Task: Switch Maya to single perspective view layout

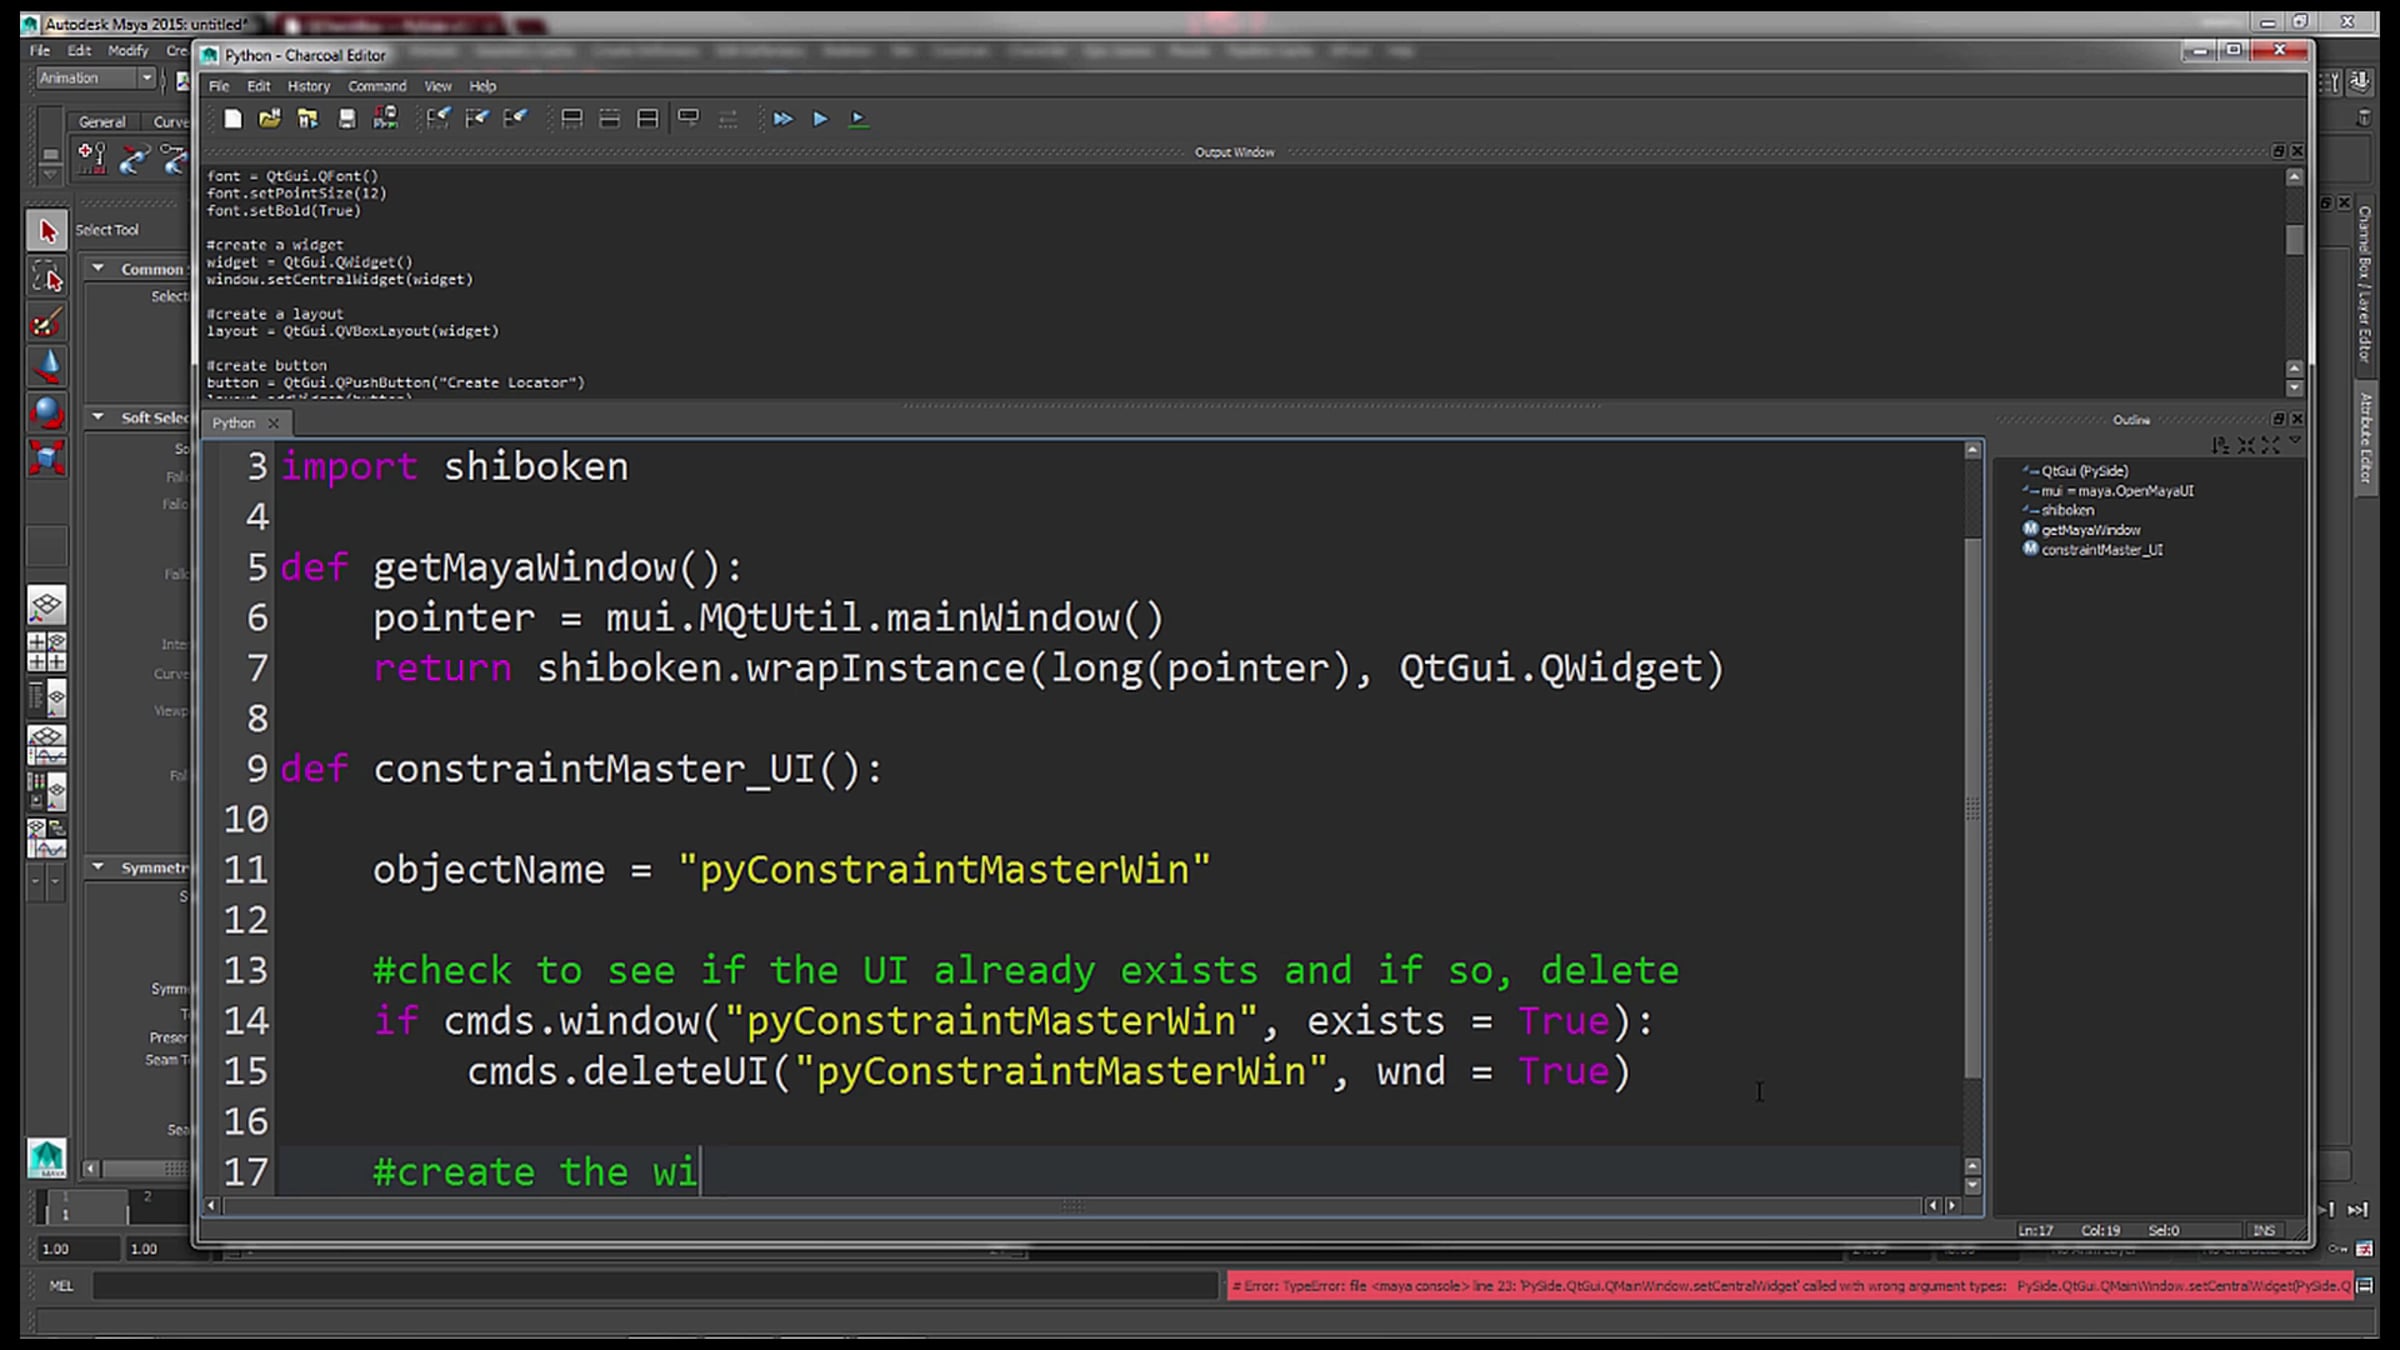Action: [47, 605]
